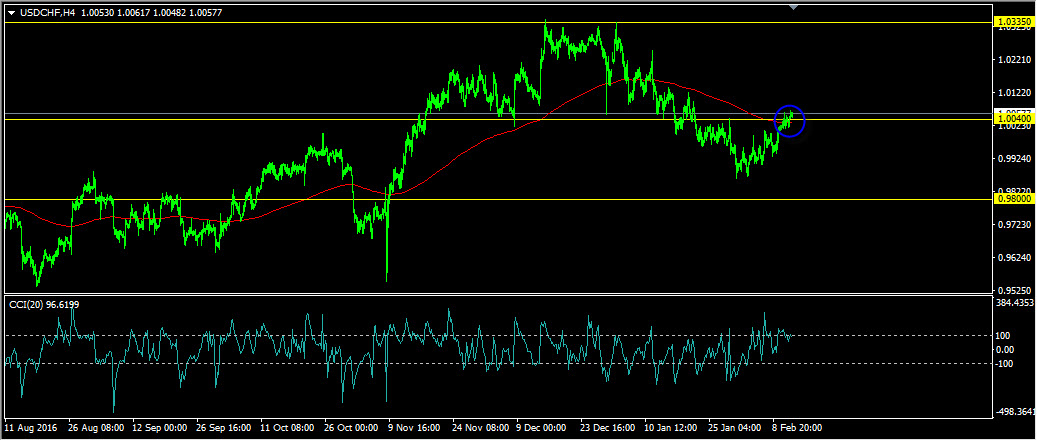Select the yellow 1.03350 price label
The image size is (1037, 441).
tap(1013, 22)
